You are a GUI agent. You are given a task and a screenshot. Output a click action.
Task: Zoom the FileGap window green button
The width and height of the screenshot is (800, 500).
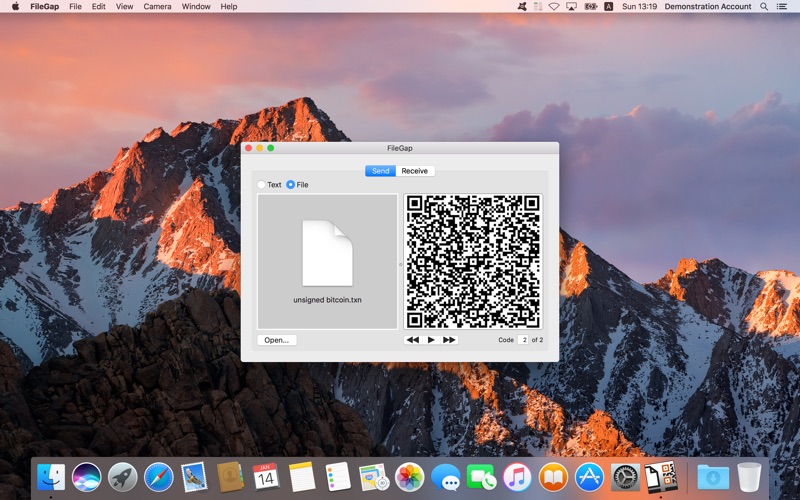pos(271,148)
